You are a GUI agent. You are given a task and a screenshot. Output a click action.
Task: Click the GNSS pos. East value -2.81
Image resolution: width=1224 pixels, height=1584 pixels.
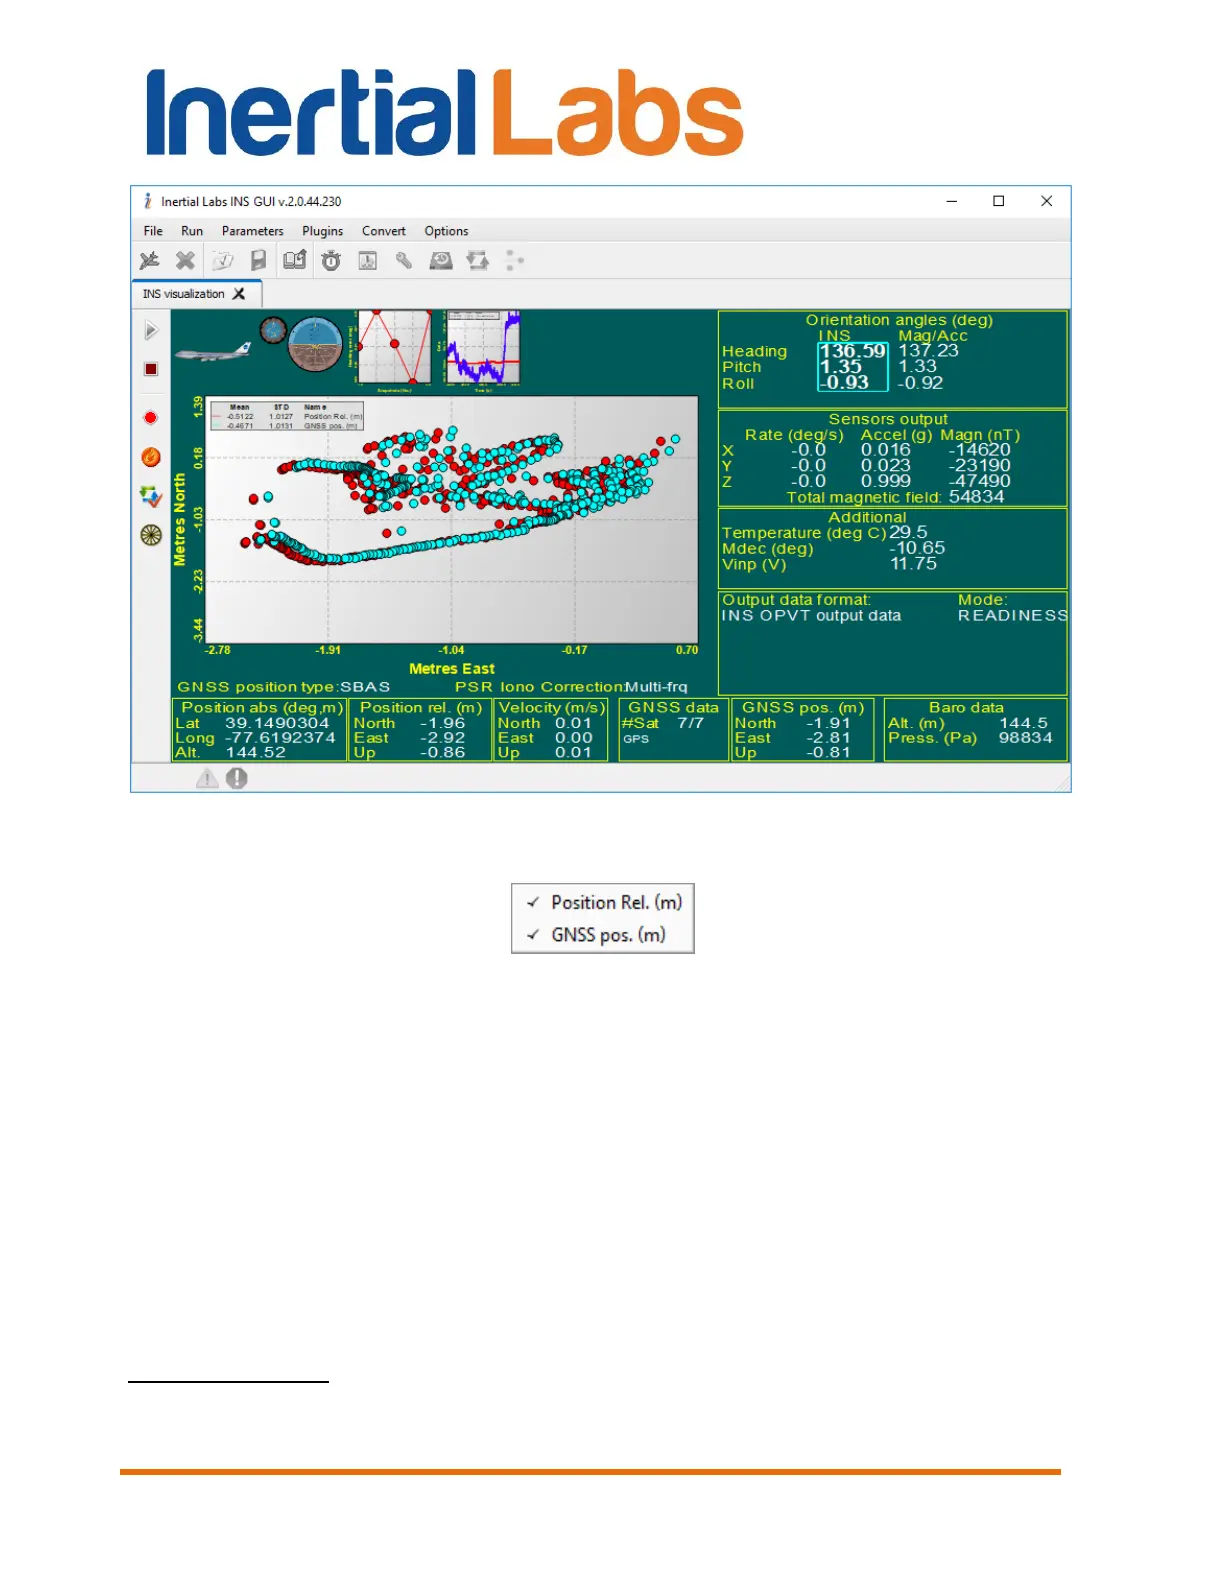point(829,738)
